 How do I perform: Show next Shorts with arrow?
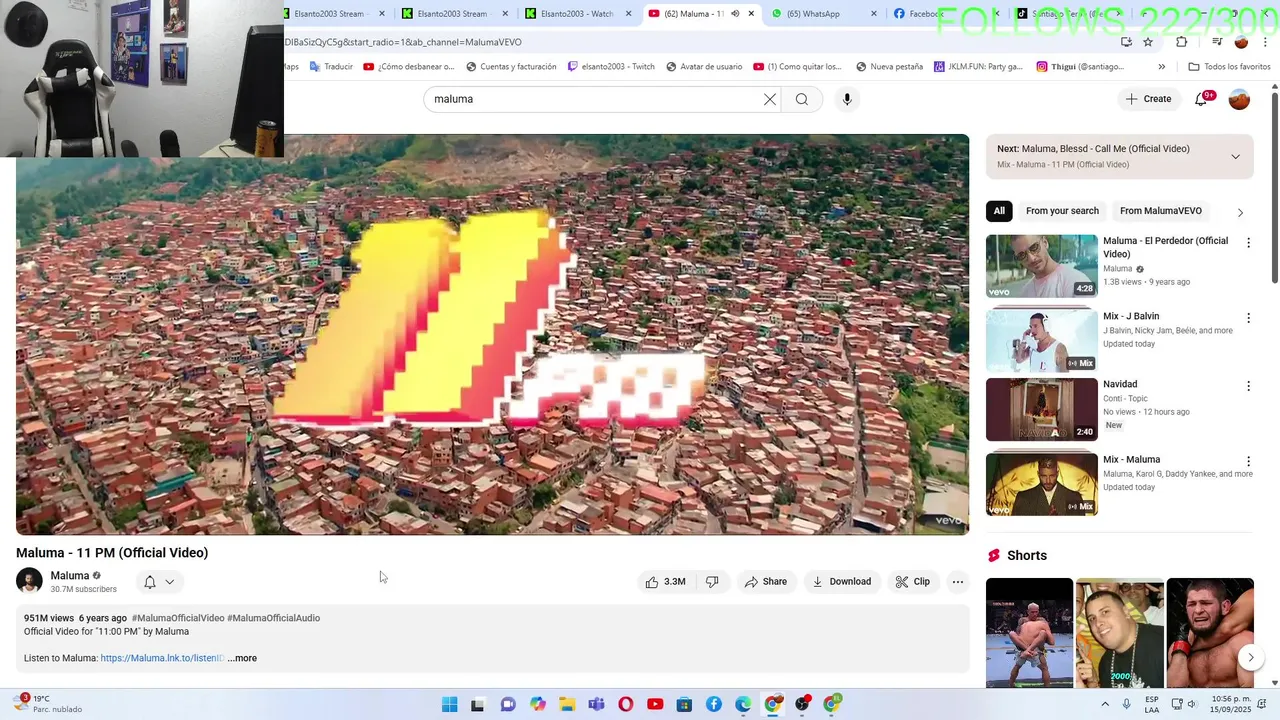pos(1250,657)
